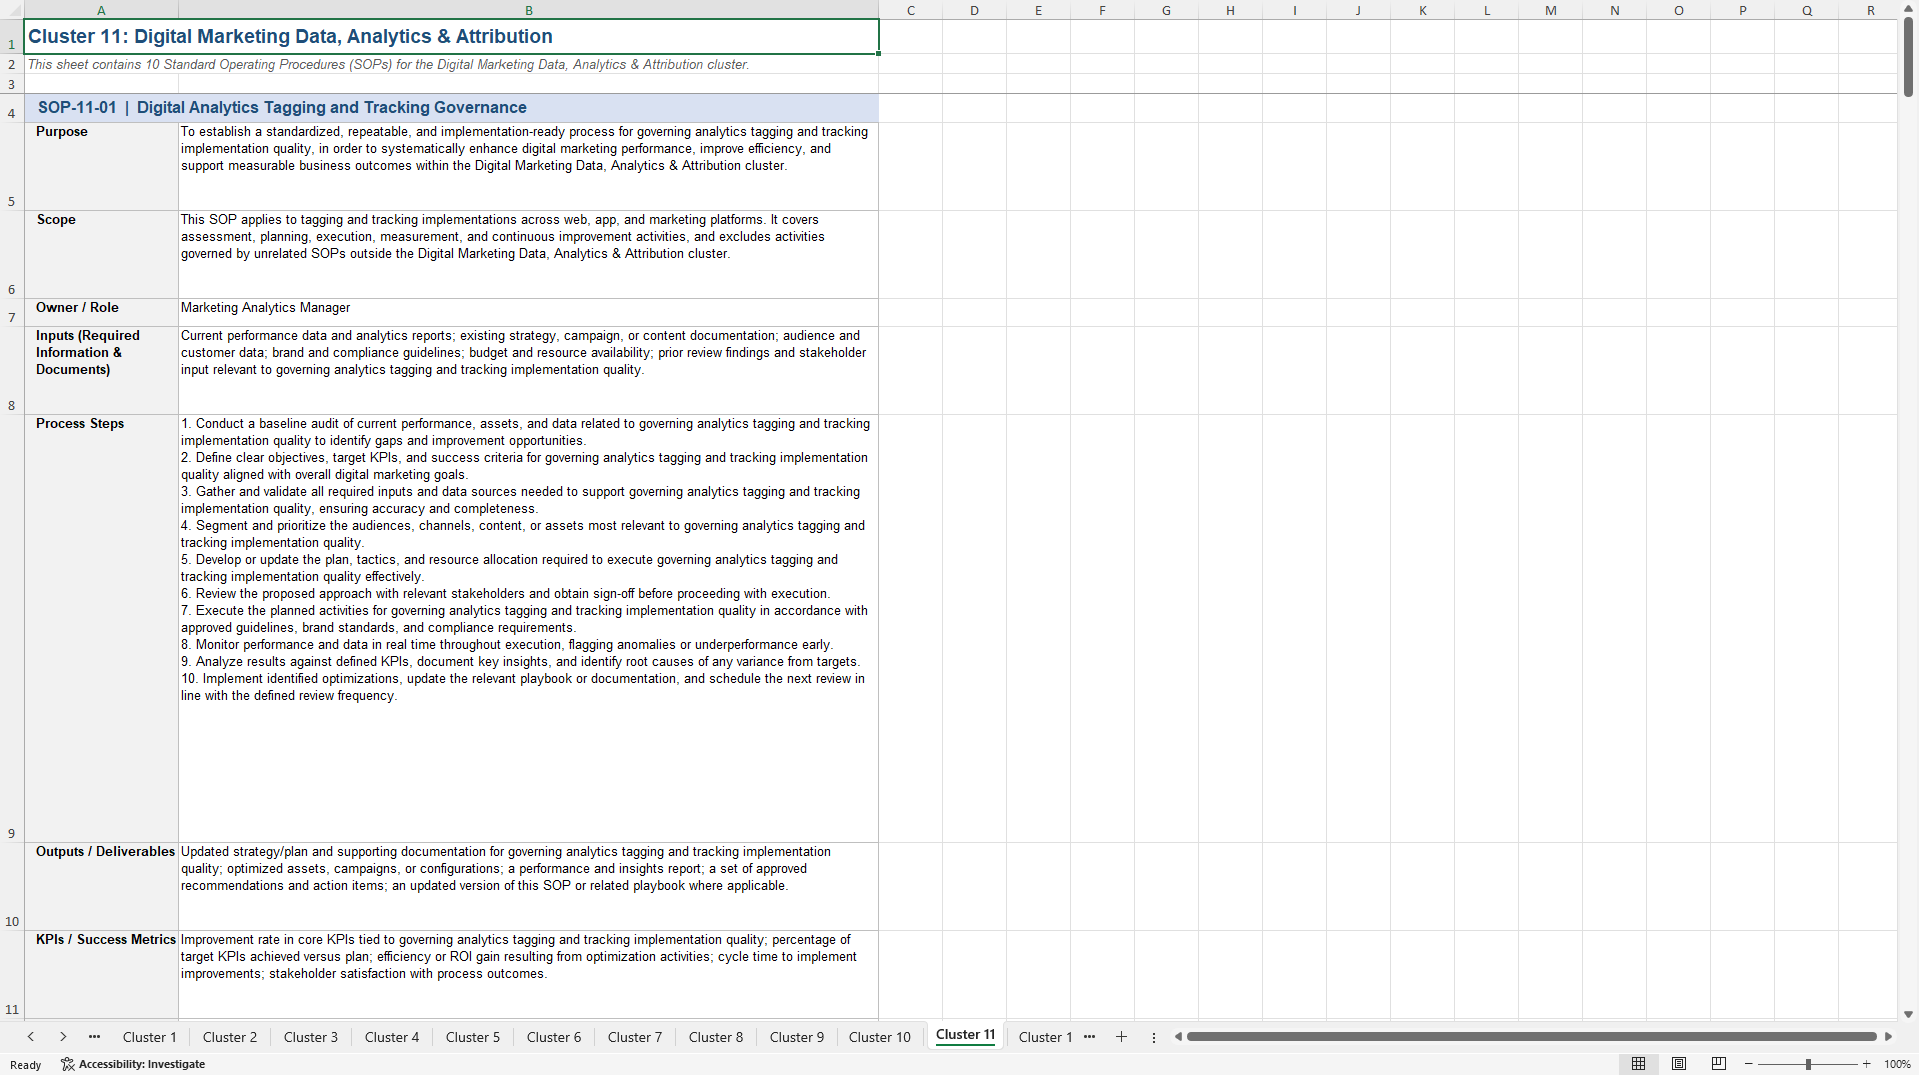1919x1075 pixels.
Task: Open Cluster 8 sheet tab
Action: tap(716, 1037)
